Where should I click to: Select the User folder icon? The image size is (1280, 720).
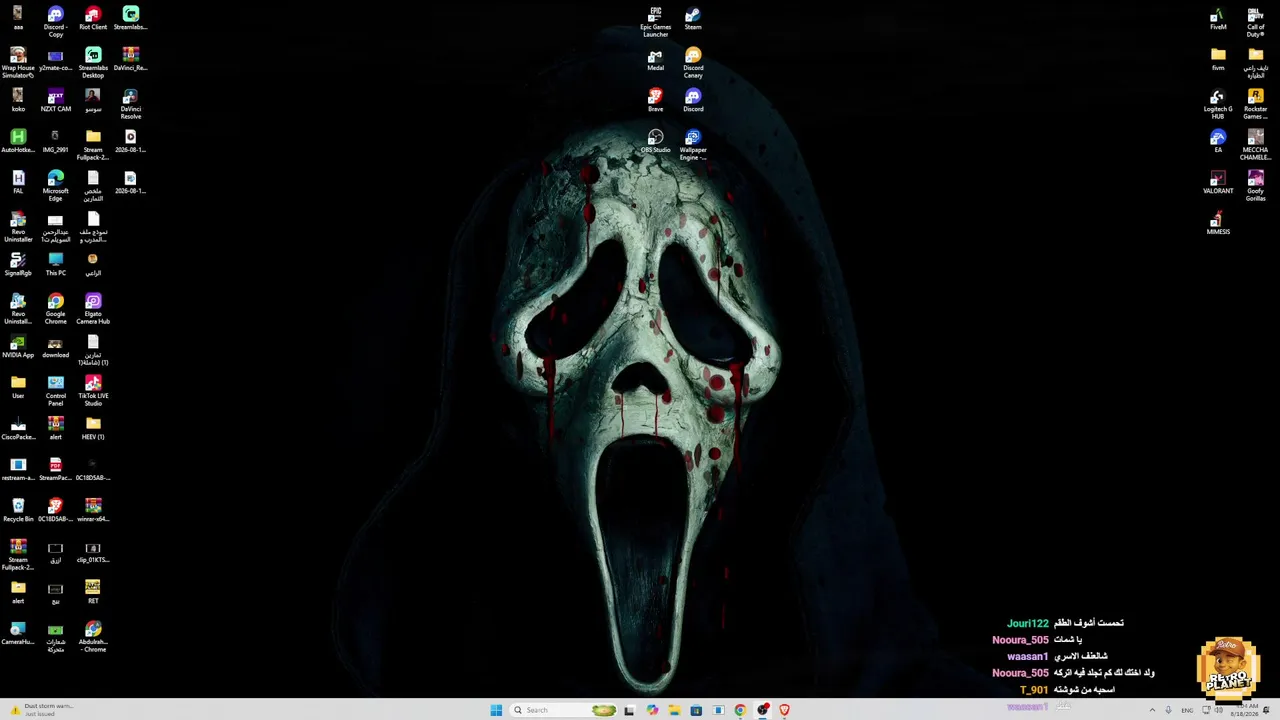click(18, 387)
